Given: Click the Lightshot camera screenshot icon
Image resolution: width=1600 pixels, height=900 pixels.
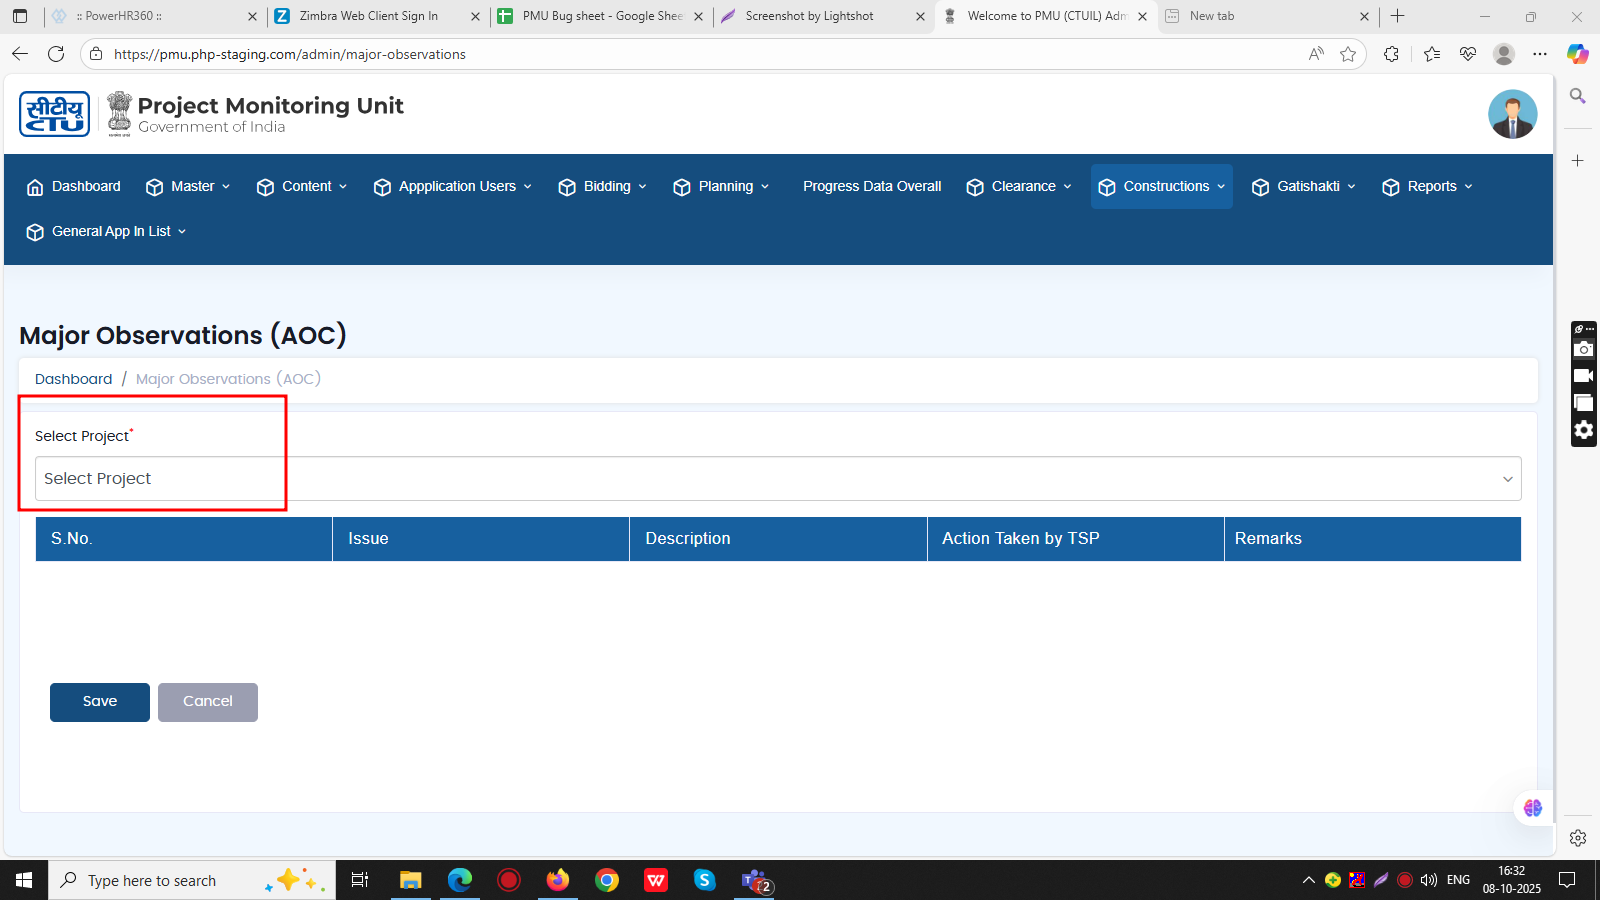Looking at the screenshot, I should tap(1583, 349).
